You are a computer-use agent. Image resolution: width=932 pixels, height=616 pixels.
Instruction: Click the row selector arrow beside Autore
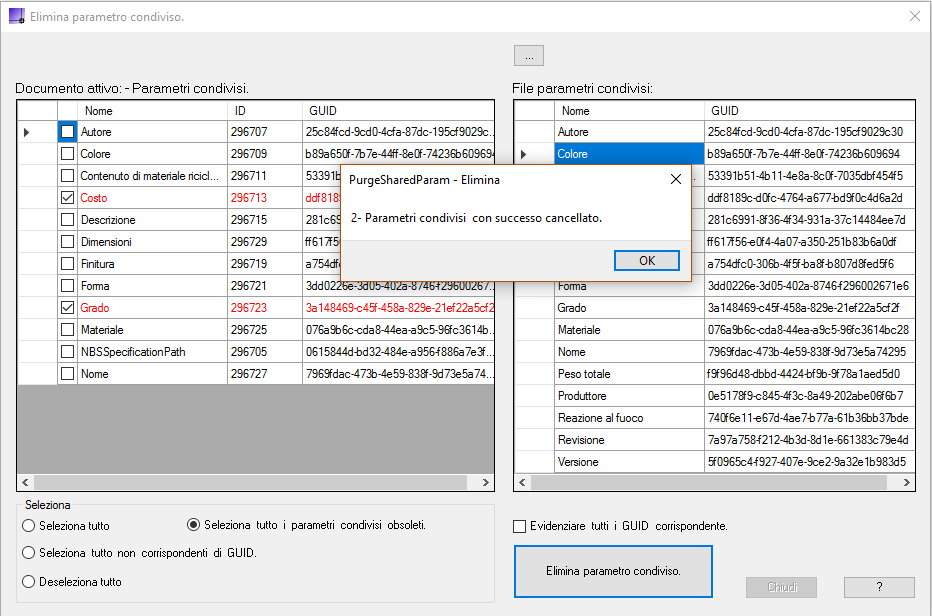click(x=28, y=132)
